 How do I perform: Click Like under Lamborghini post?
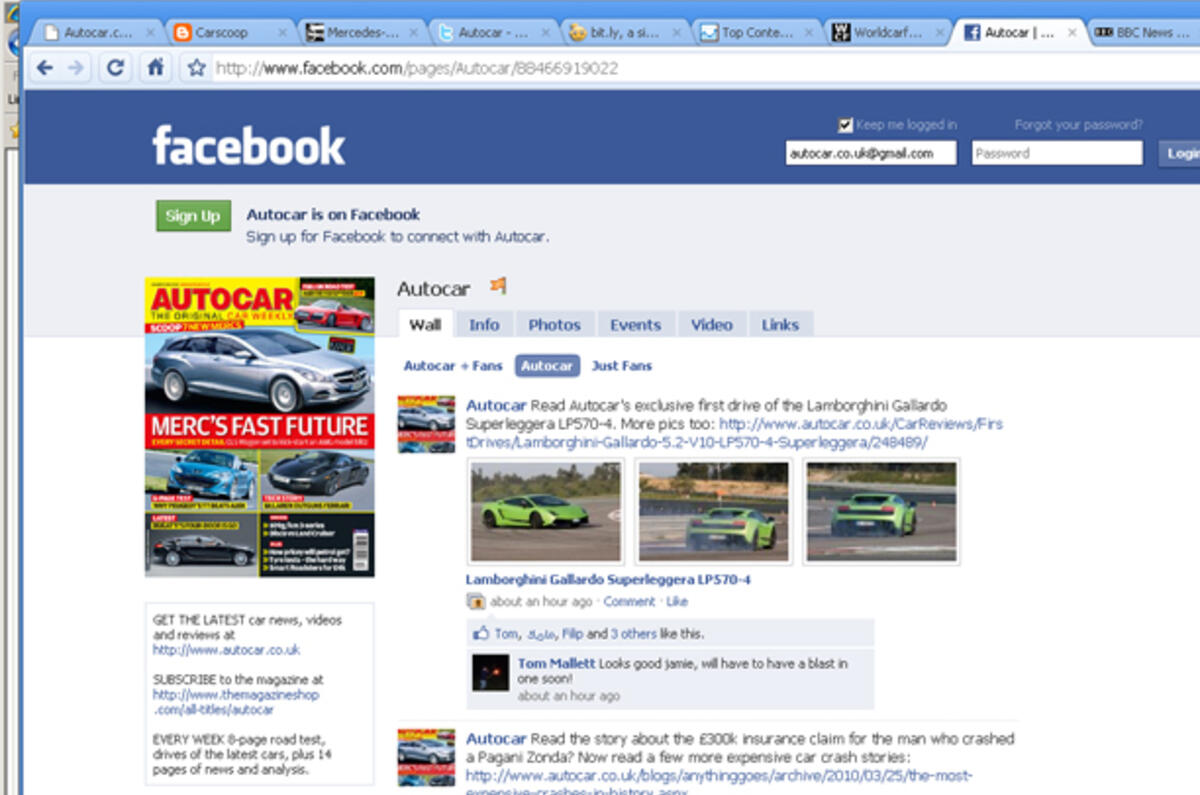click(x=677, y=602)
